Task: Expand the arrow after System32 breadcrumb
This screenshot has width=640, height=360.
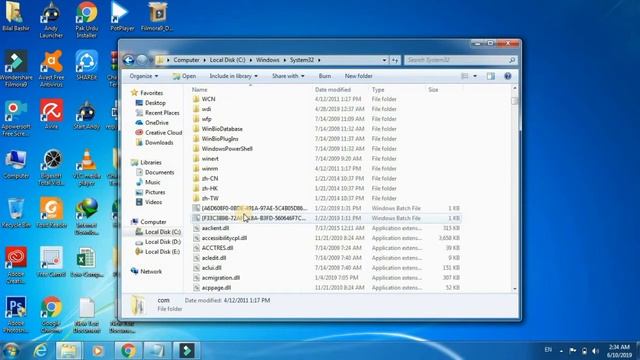Action: coord(319,60)
